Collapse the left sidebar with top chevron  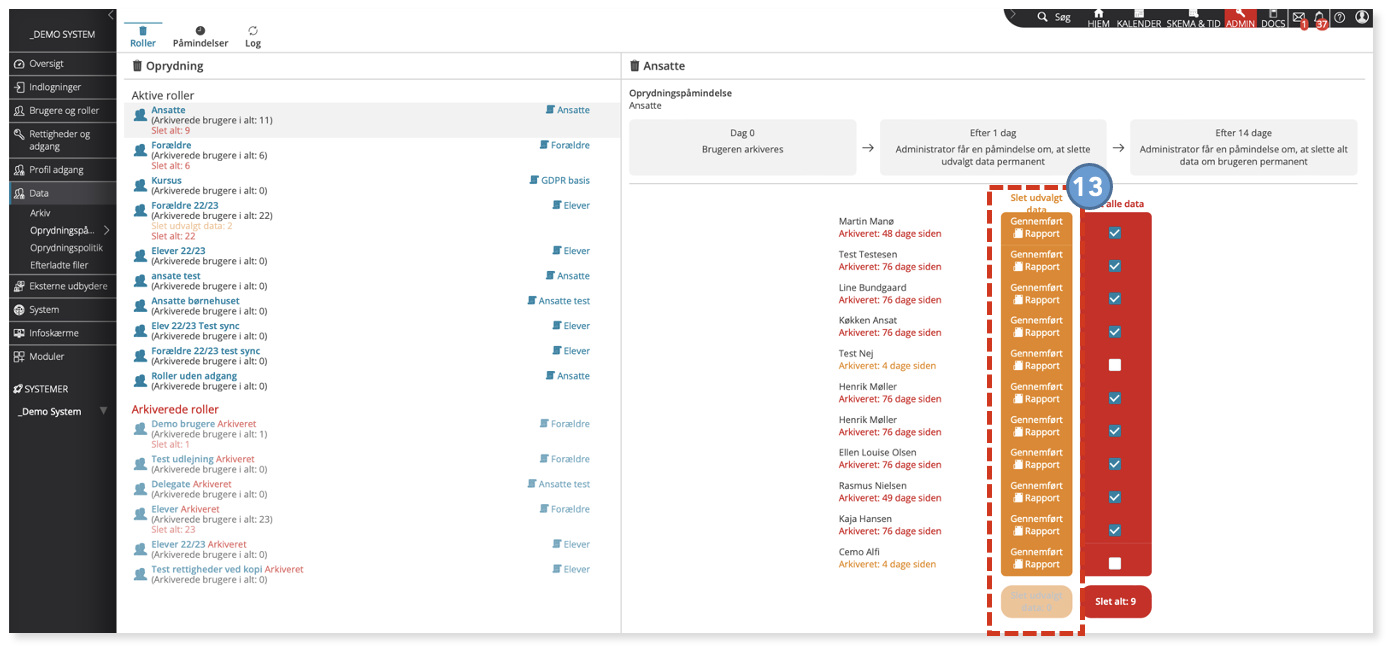pos(110,15)
